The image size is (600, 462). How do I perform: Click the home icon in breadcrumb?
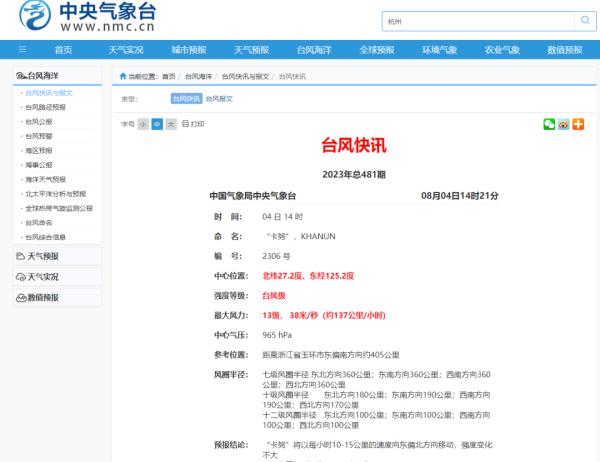pos(123,76)
